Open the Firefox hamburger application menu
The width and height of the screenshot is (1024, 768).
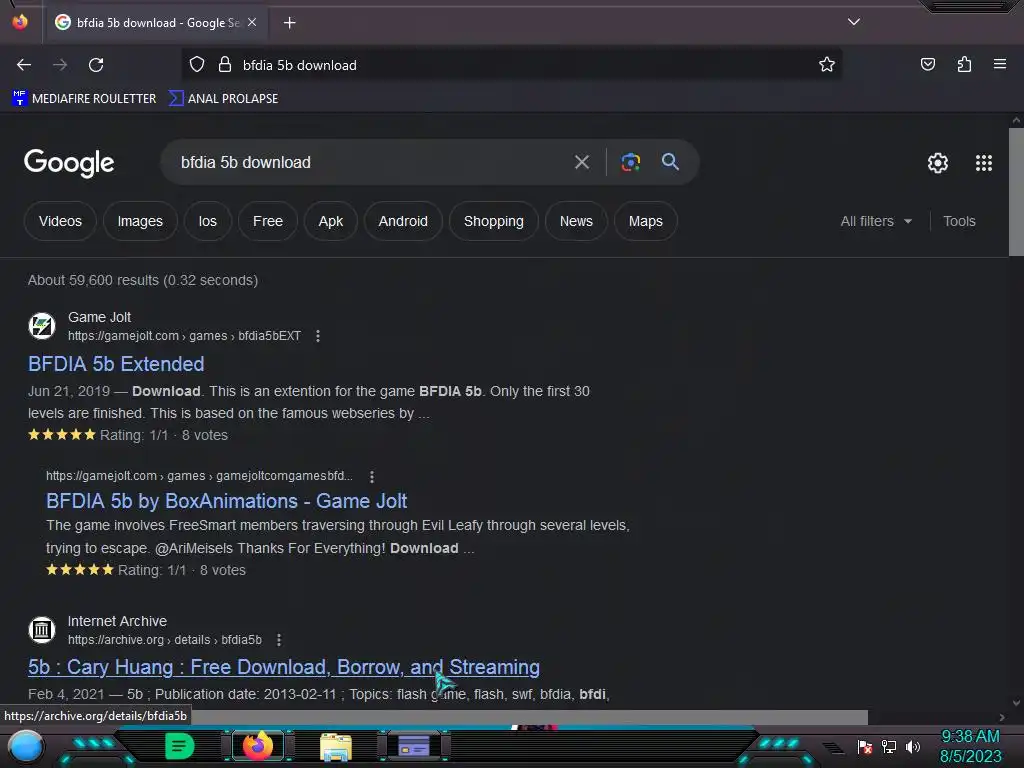click(x=999, y=64)
